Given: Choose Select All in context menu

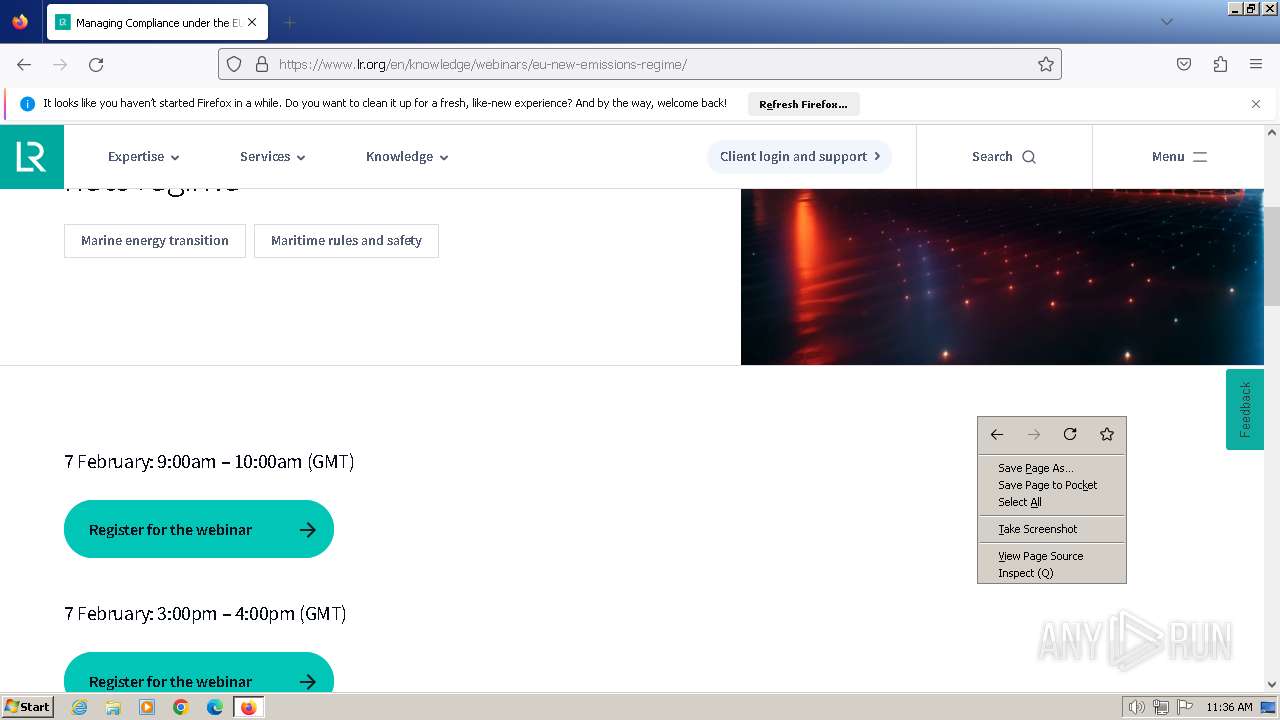Looking at the screenshot, I should (1052, 502).
